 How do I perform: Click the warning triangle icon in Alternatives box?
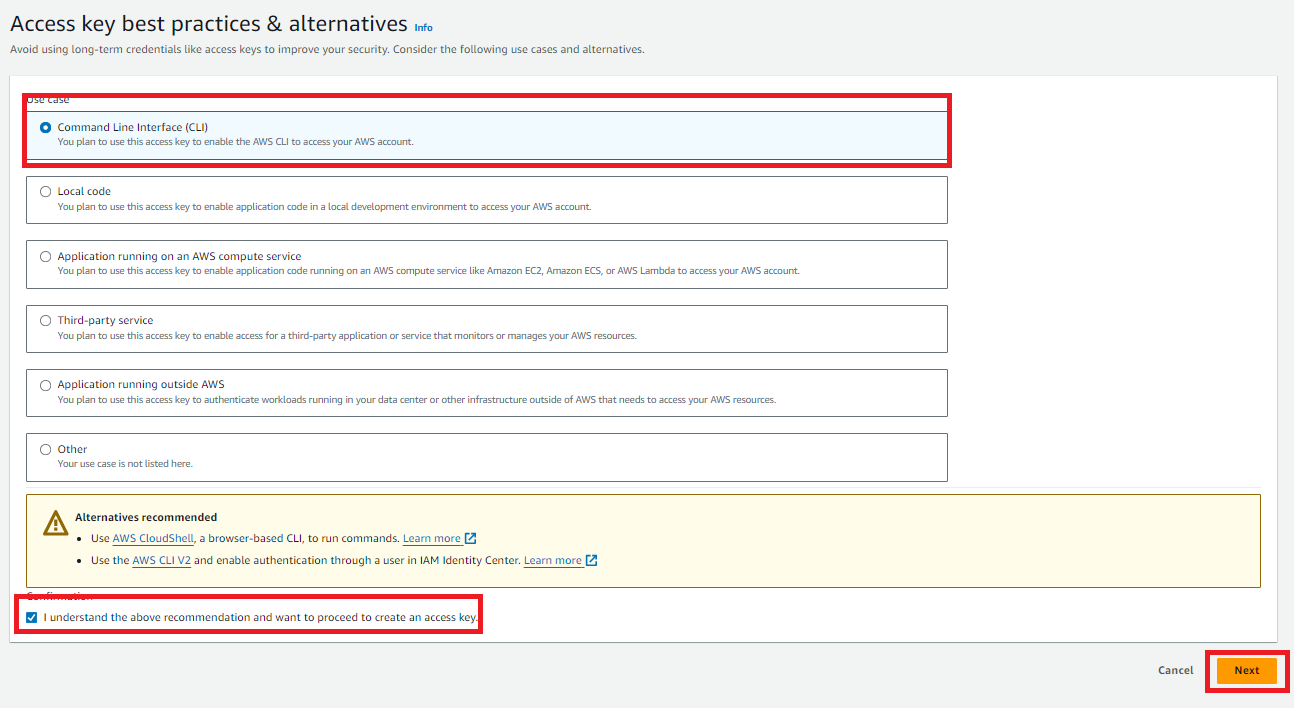coord(56,523)
